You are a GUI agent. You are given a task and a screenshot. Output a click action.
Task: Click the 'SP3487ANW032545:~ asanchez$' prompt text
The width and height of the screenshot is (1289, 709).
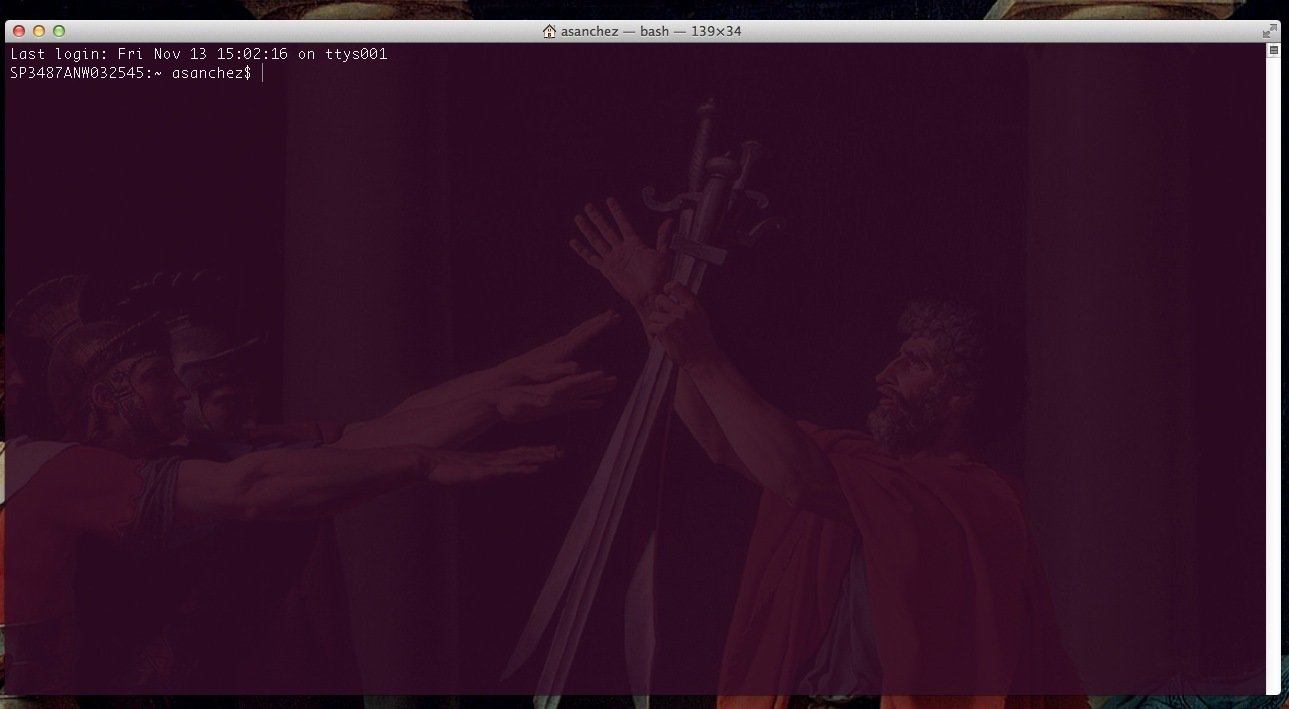tap(131, 73)
